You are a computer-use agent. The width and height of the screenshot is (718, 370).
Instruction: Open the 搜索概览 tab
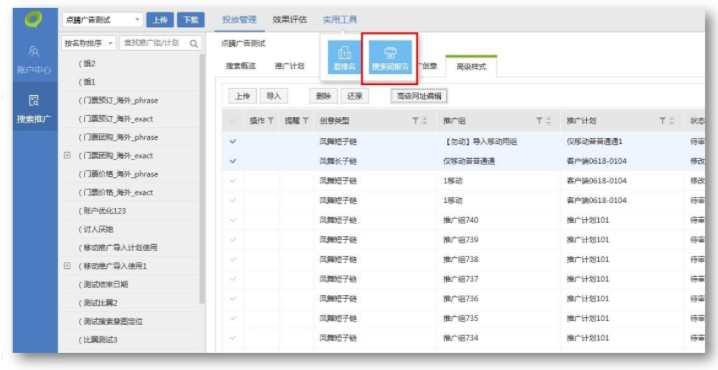tap(240, 66)
